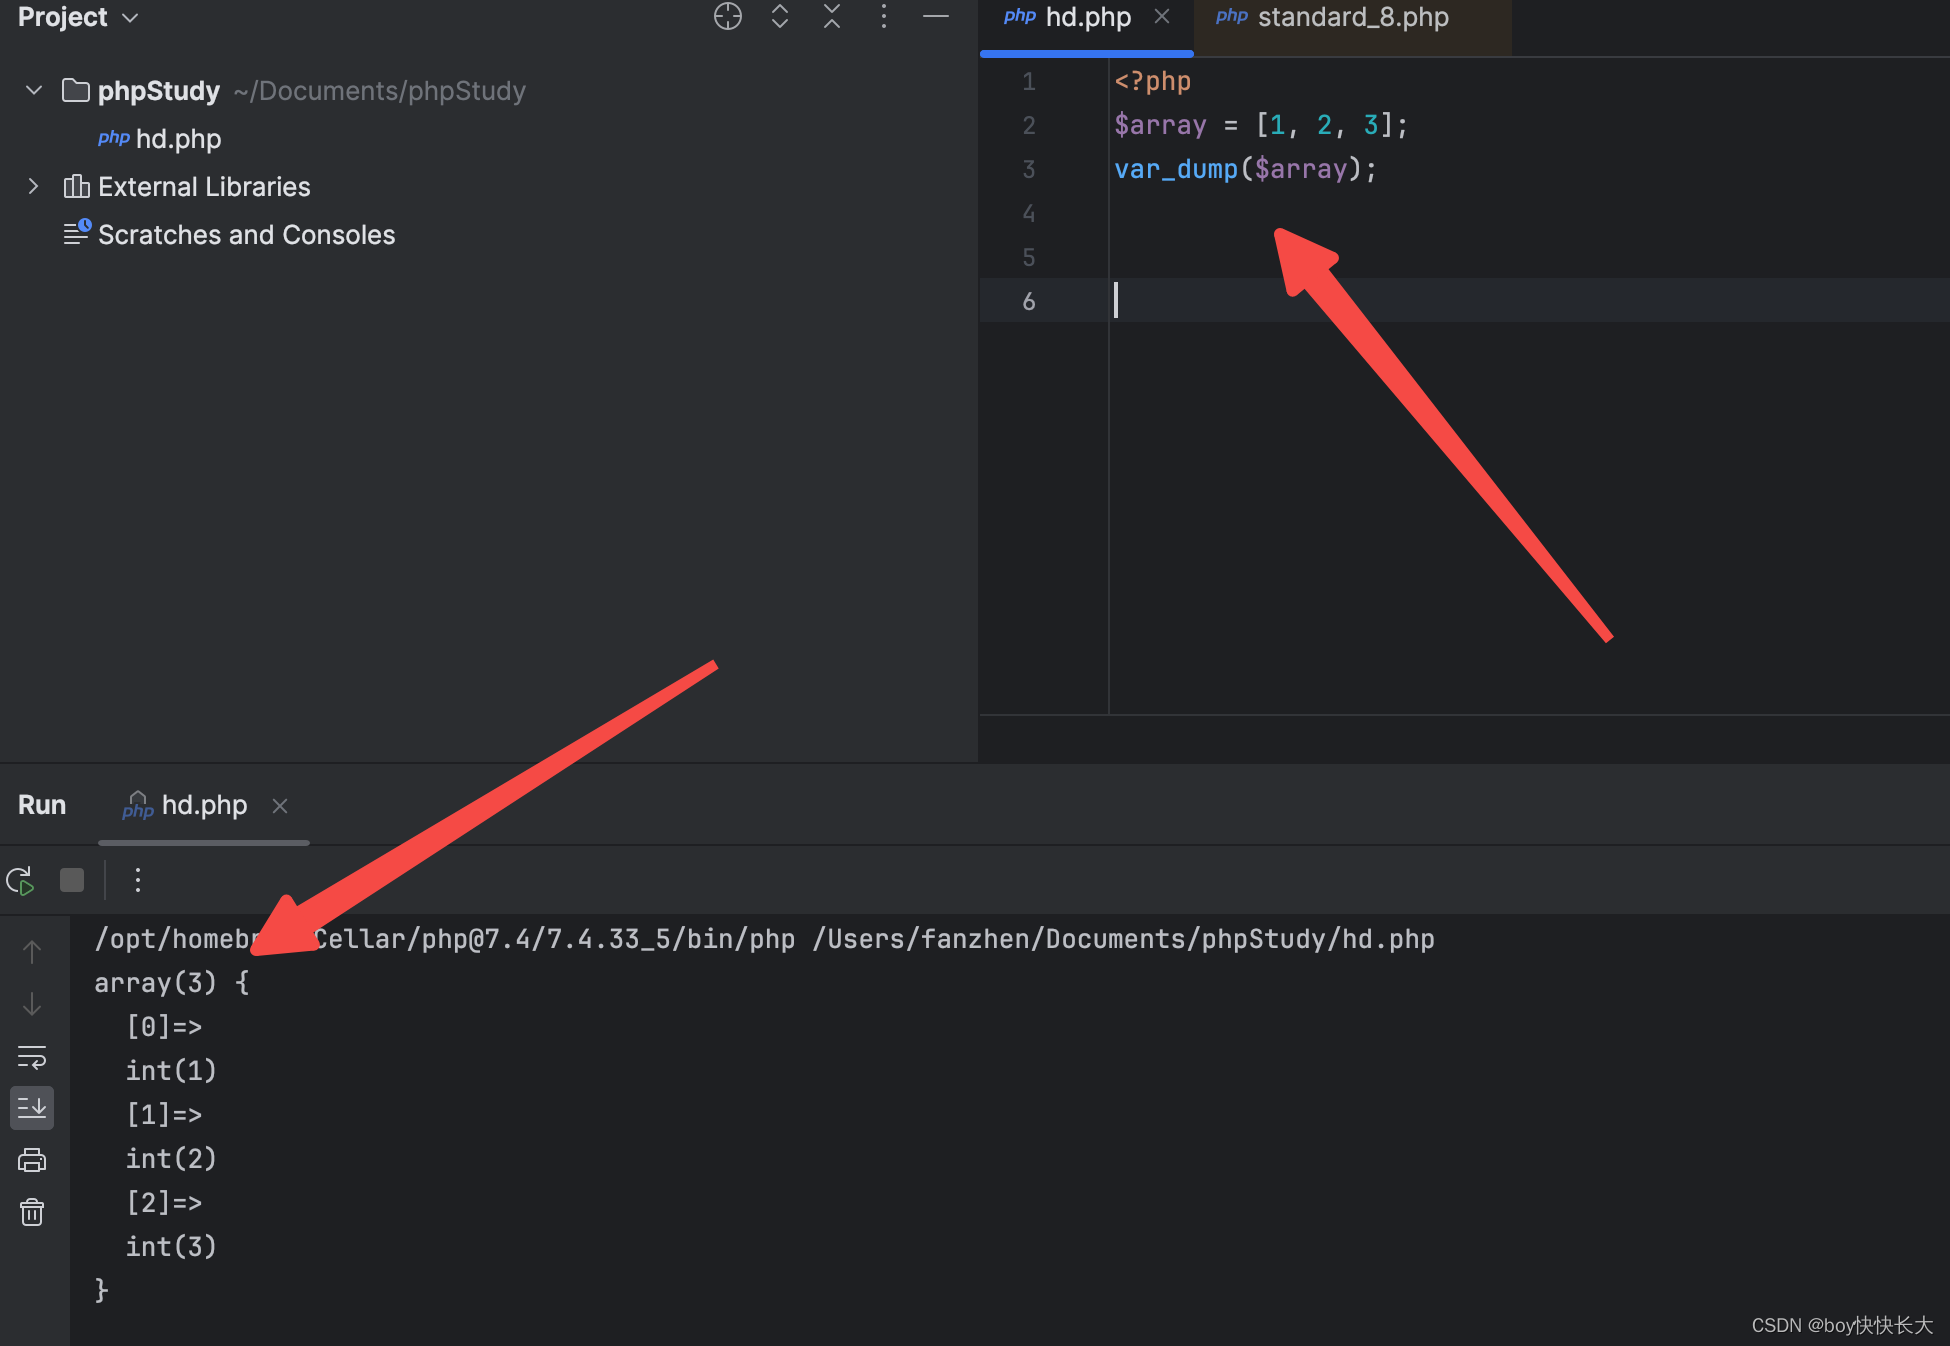Image resolution: width=1950 pixels, height=1346 pixels.
Task: Click '[2]=>' in the console output
Action: pyautogui.click(x=164, y=1203)
